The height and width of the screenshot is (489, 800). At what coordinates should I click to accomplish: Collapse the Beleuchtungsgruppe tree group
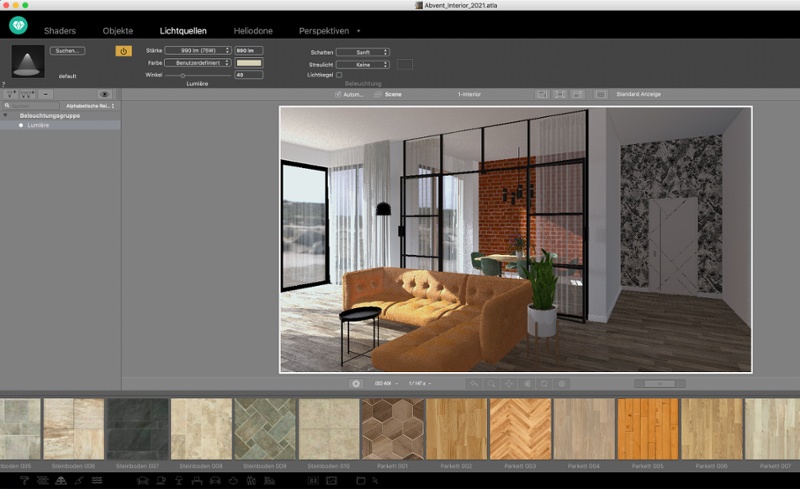pyautogui.click(x=6, y=116)
